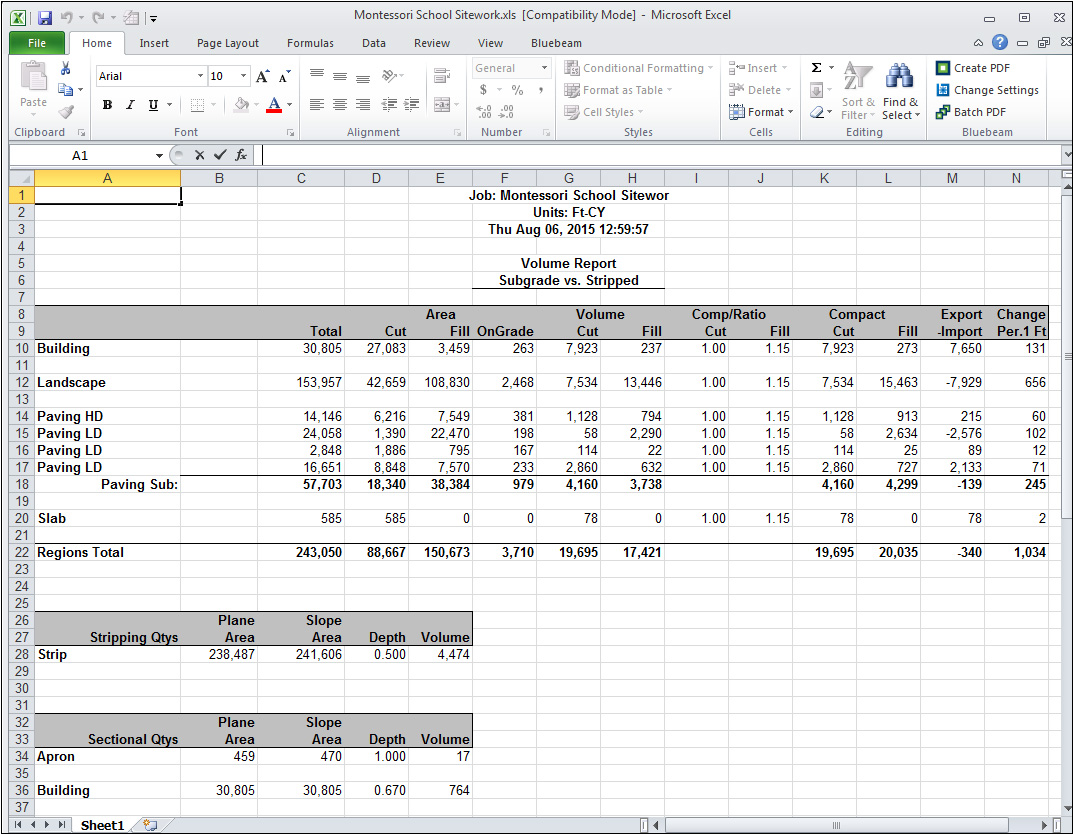Click the AutoSum sigma icon
1074x835 pixels.
click(817, 68)
